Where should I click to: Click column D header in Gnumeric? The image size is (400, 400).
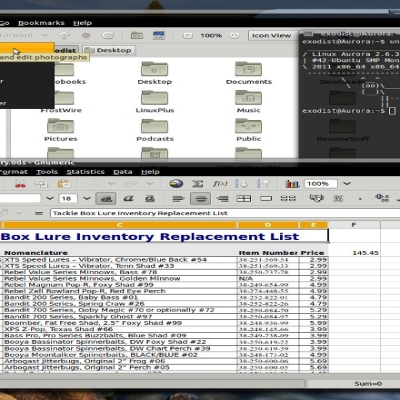268,225
